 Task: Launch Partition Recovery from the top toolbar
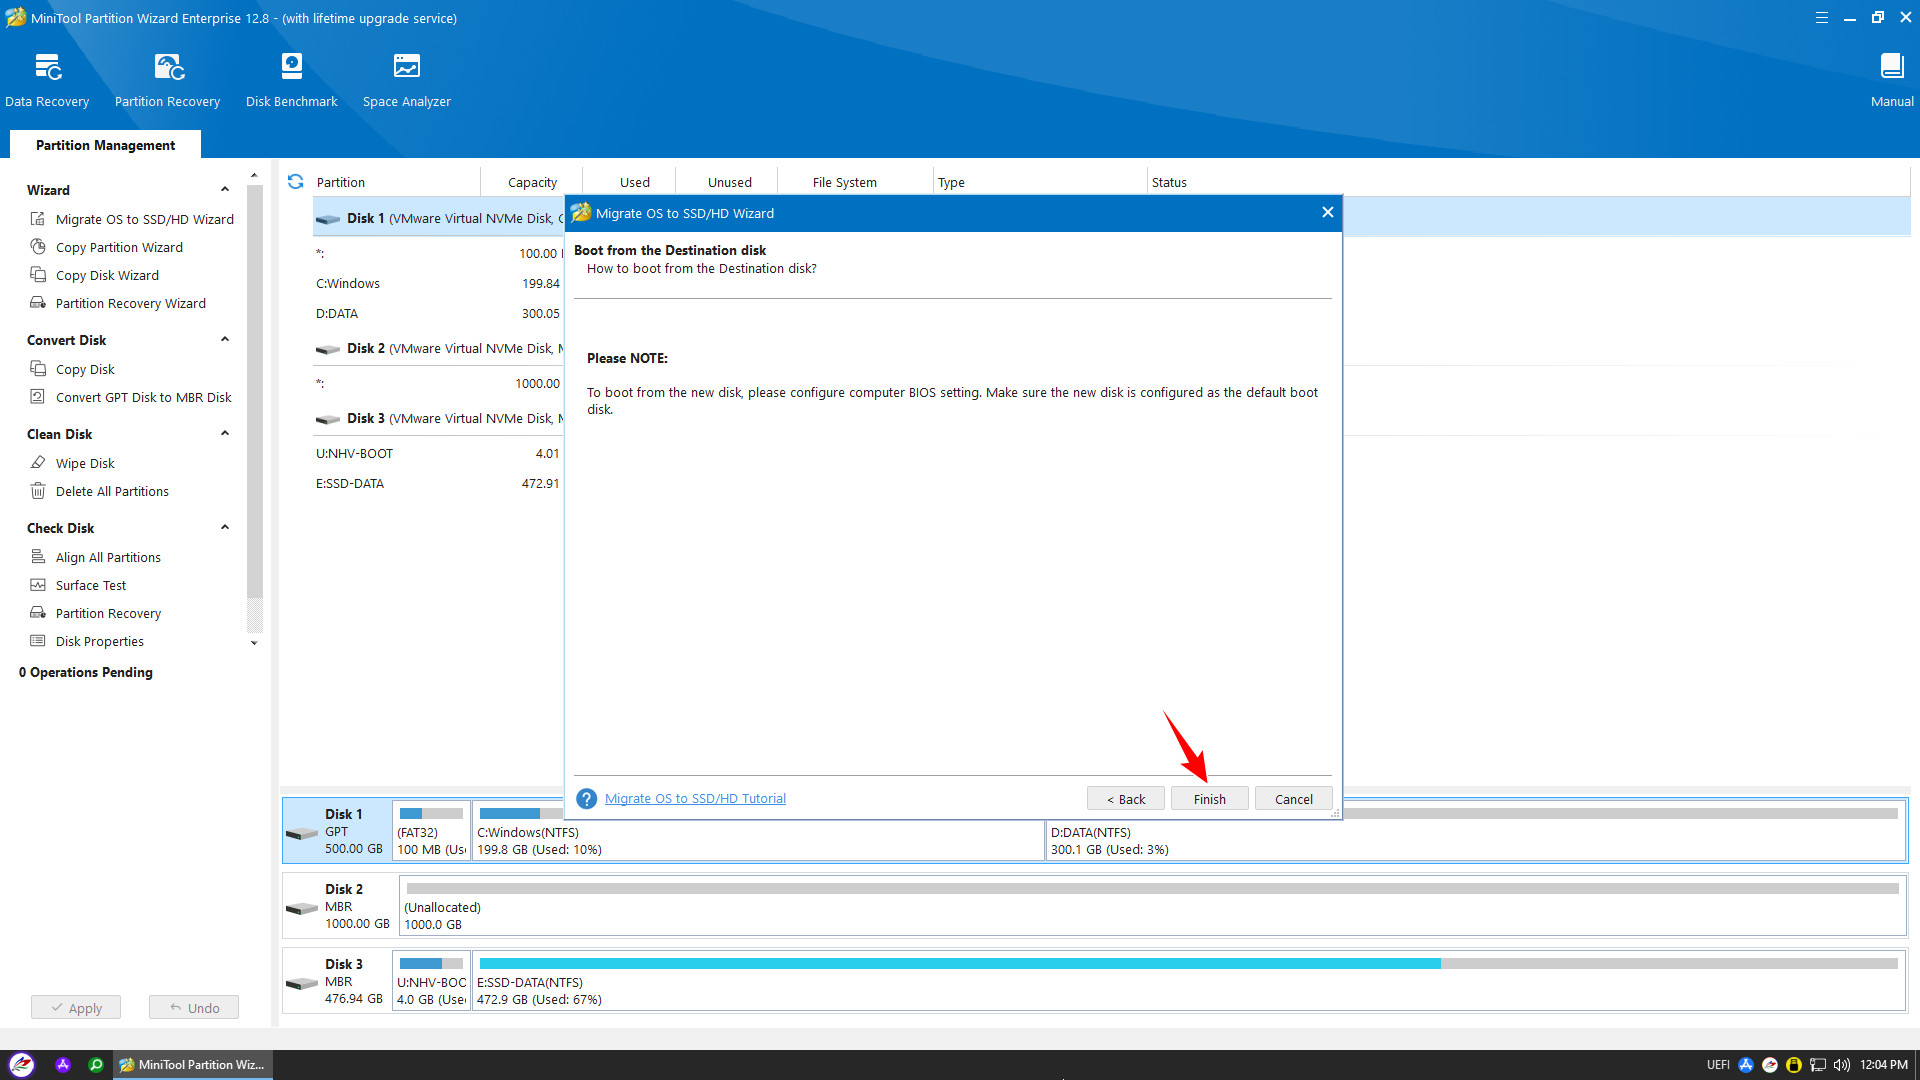167,80
